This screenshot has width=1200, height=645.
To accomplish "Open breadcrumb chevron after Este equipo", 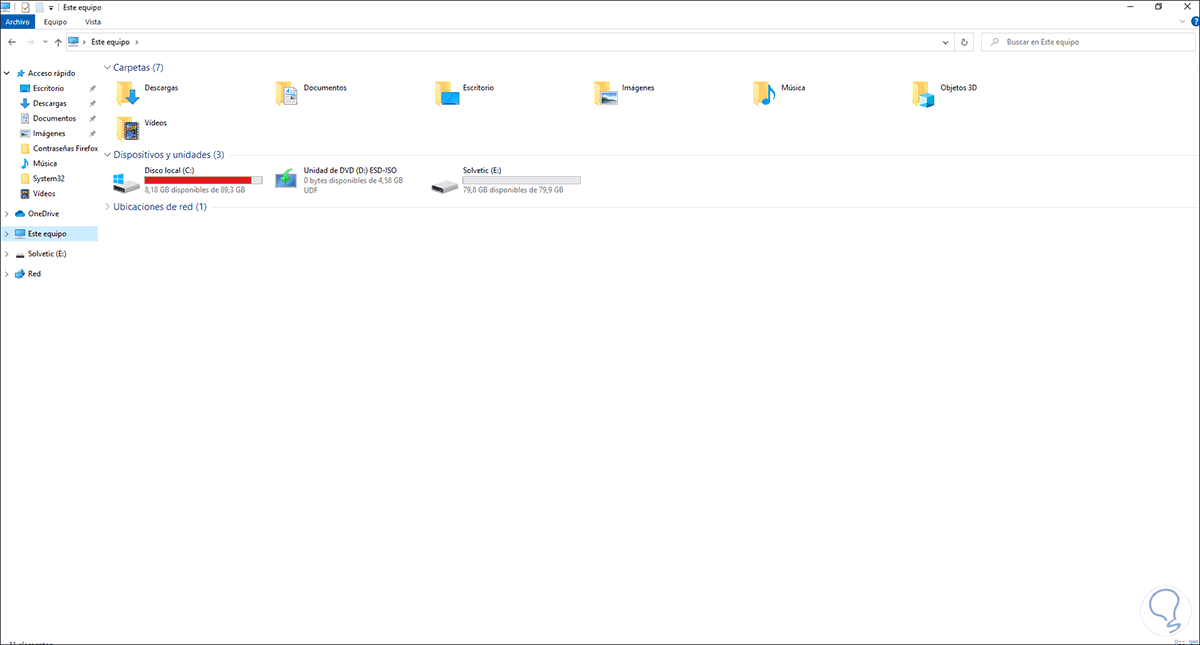I will [x=137, y=42].
